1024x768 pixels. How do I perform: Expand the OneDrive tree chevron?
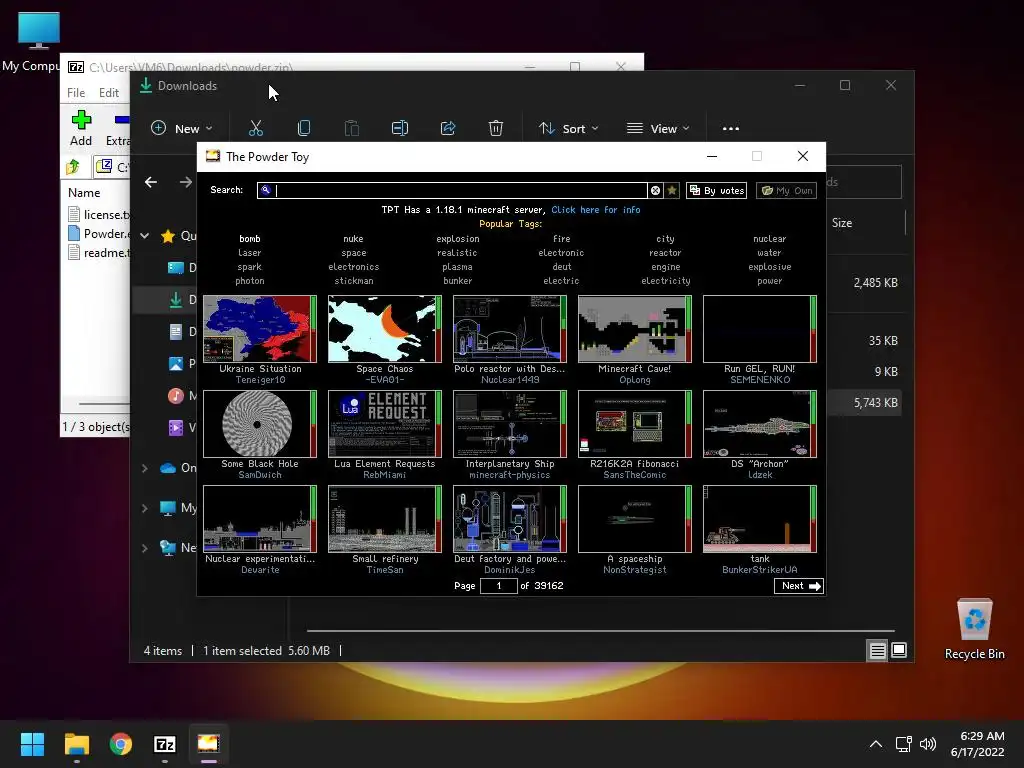tap(145, 468)
